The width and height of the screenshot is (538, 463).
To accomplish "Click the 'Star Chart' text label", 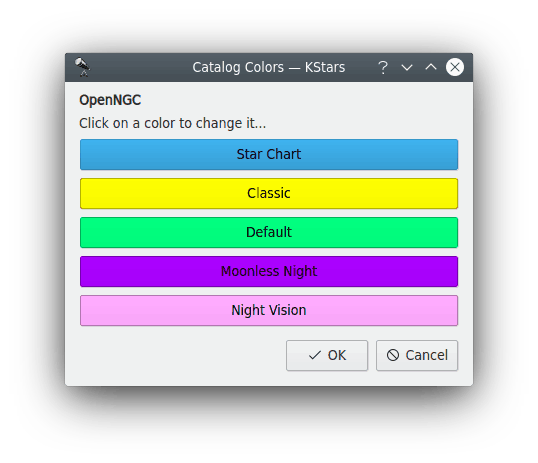I will click(x=269, y=154).
